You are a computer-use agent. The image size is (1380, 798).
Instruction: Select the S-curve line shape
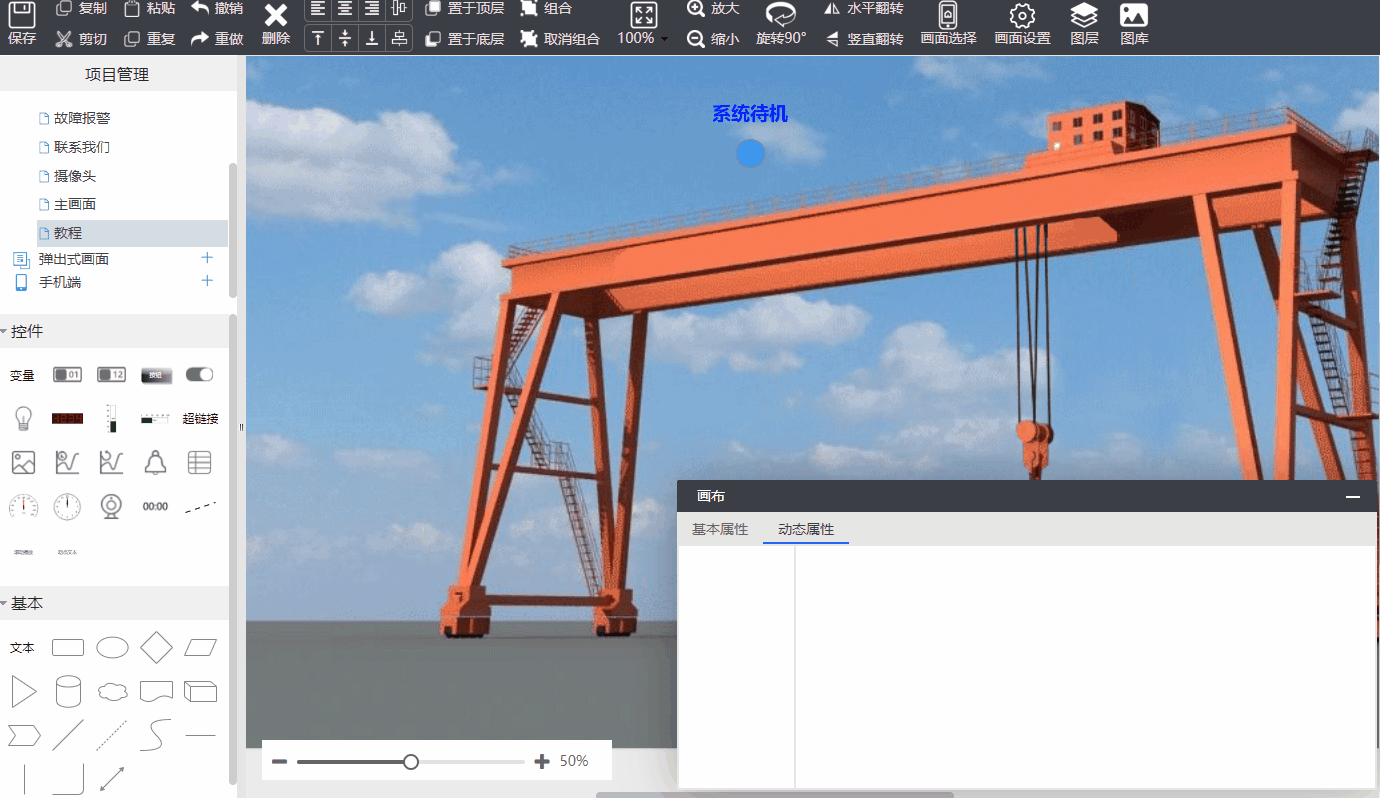tap(155, 735)
